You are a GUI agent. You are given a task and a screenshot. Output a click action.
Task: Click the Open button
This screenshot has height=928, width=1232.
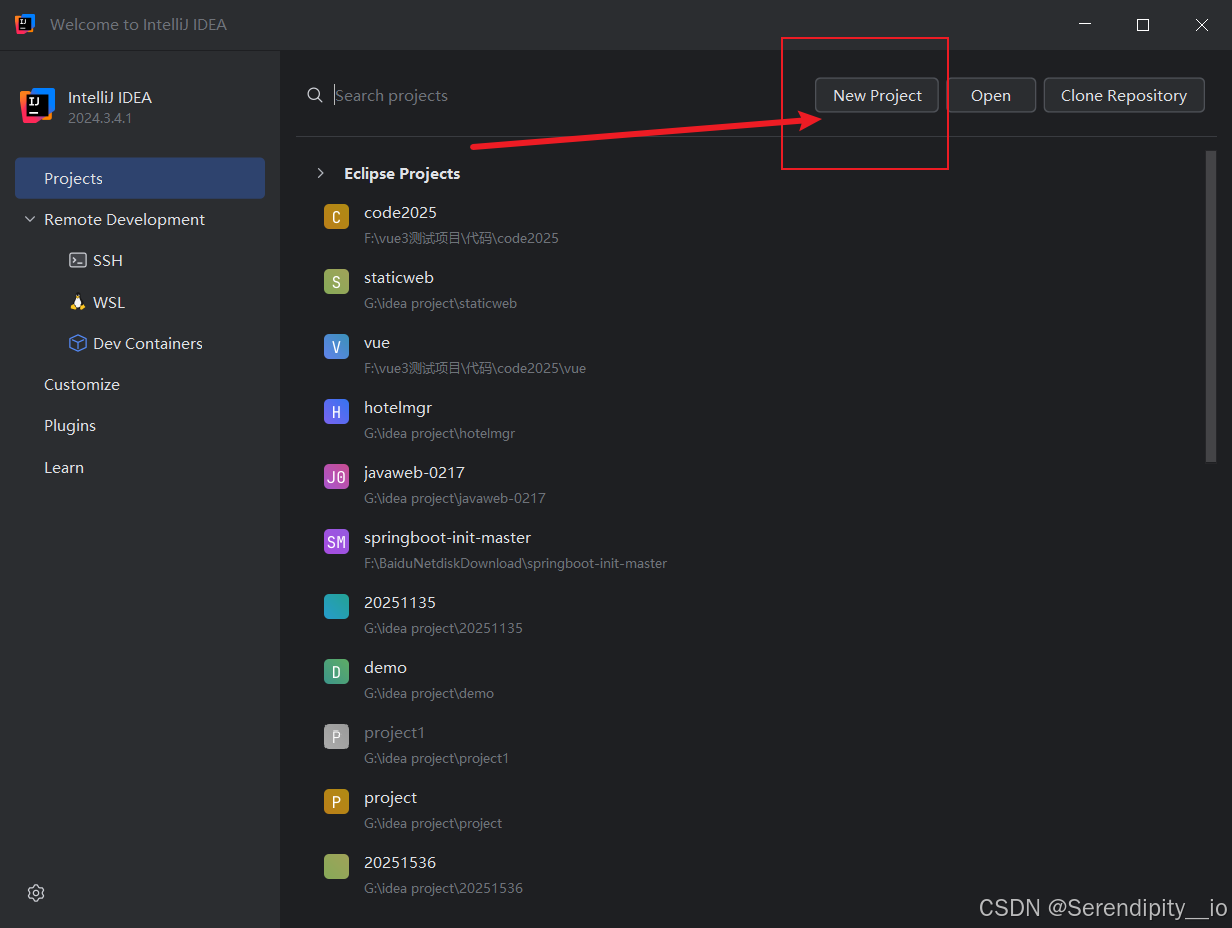point(991,95)
